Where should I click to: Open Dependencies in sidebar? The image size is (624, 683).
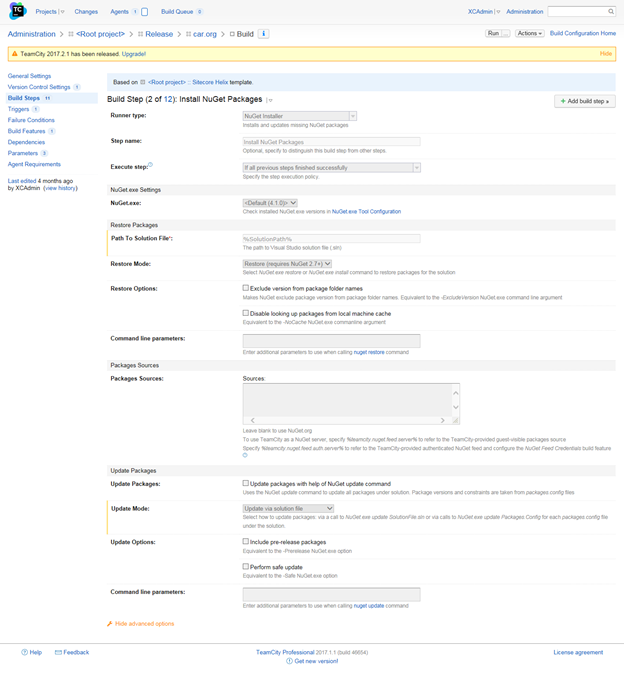pos(26,142)
